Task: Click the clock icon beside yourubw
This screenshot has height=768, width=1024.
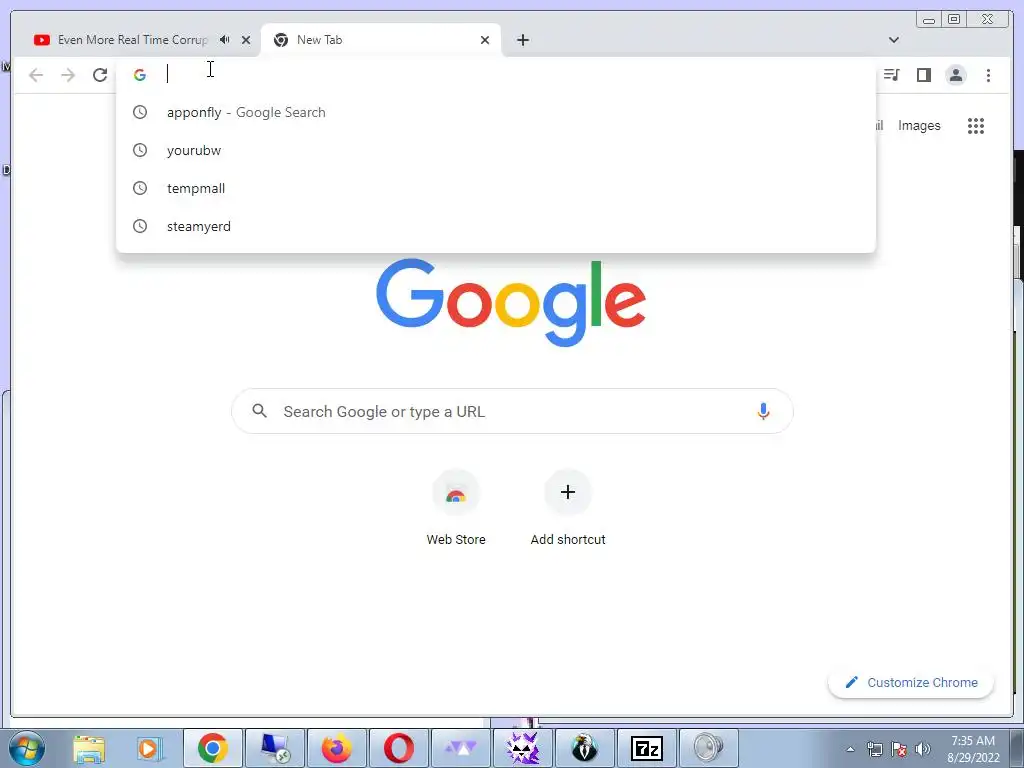Action: pos(140,150)
